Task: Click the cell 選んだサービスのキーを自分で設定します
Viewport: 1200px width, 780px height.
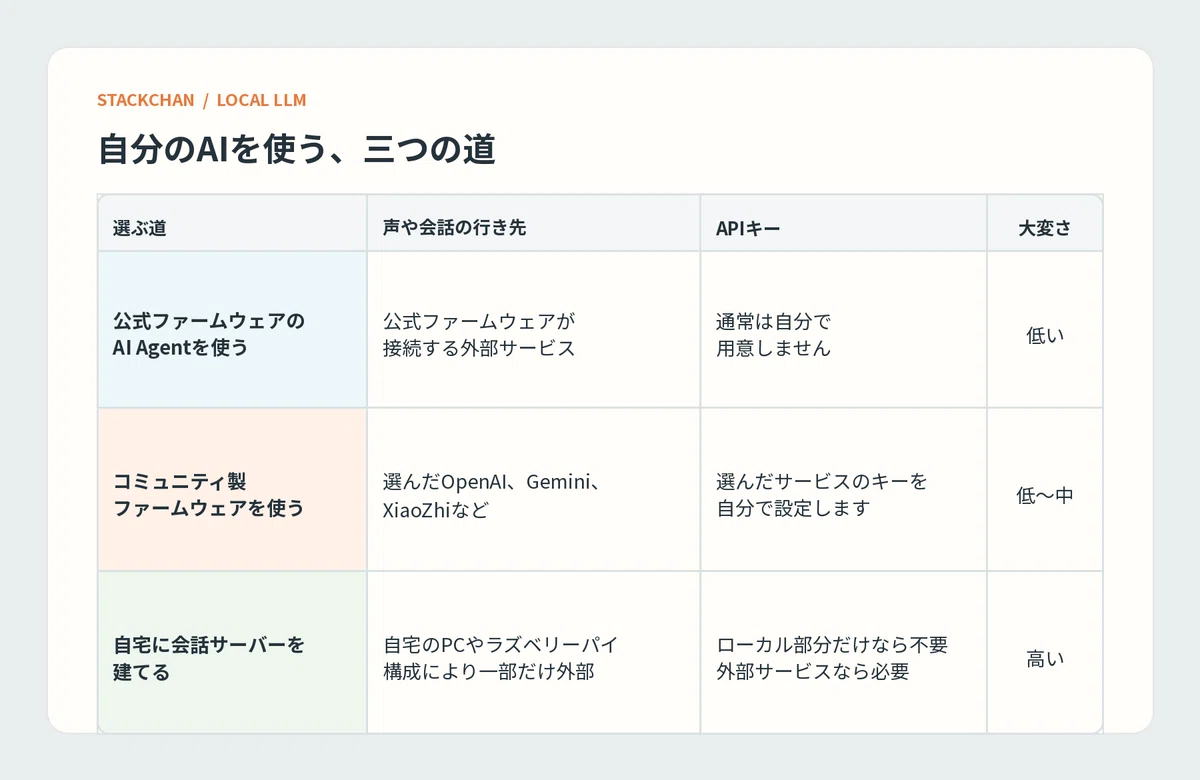Action: 844,490
